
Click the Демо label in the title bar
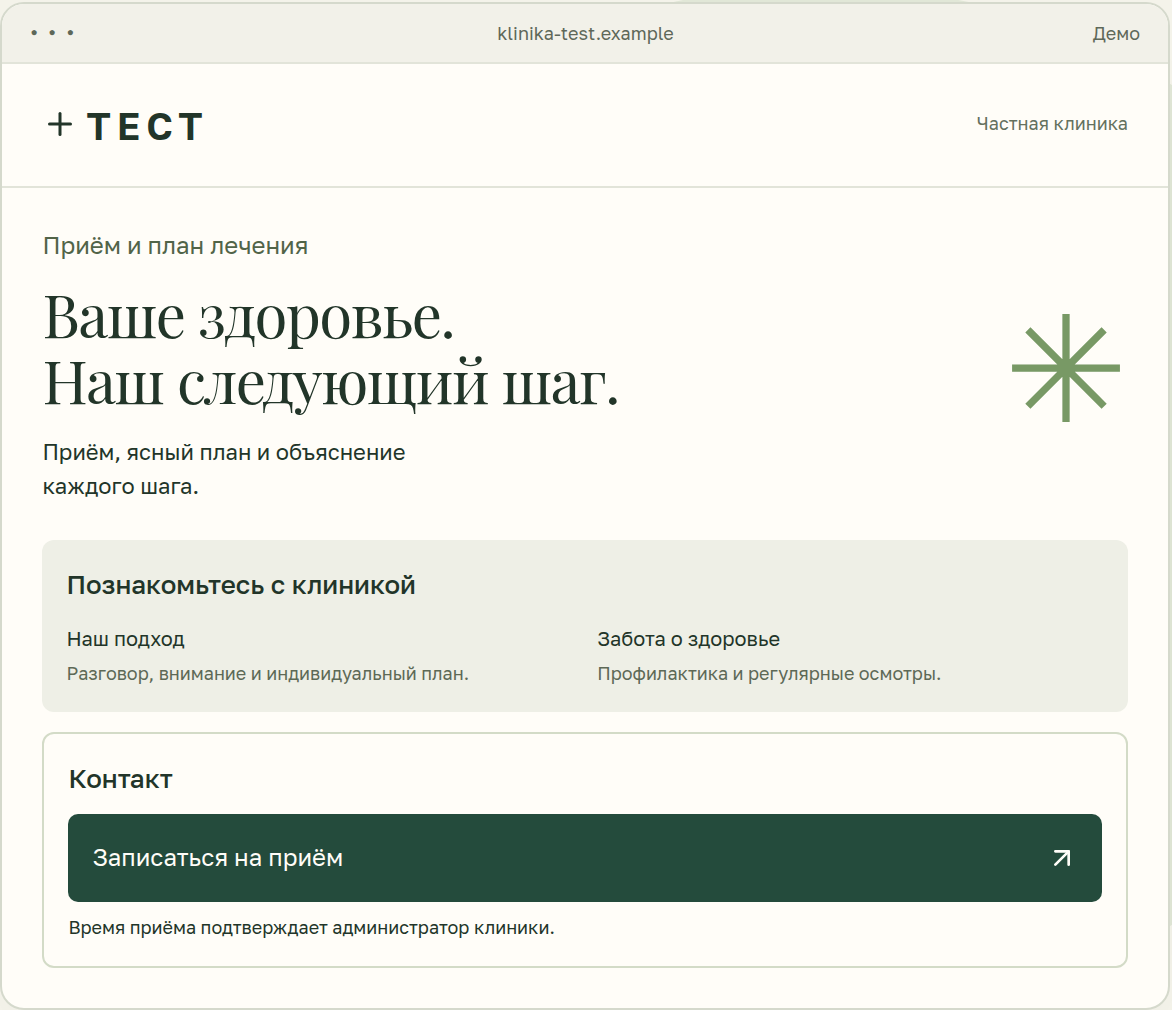1116,34
